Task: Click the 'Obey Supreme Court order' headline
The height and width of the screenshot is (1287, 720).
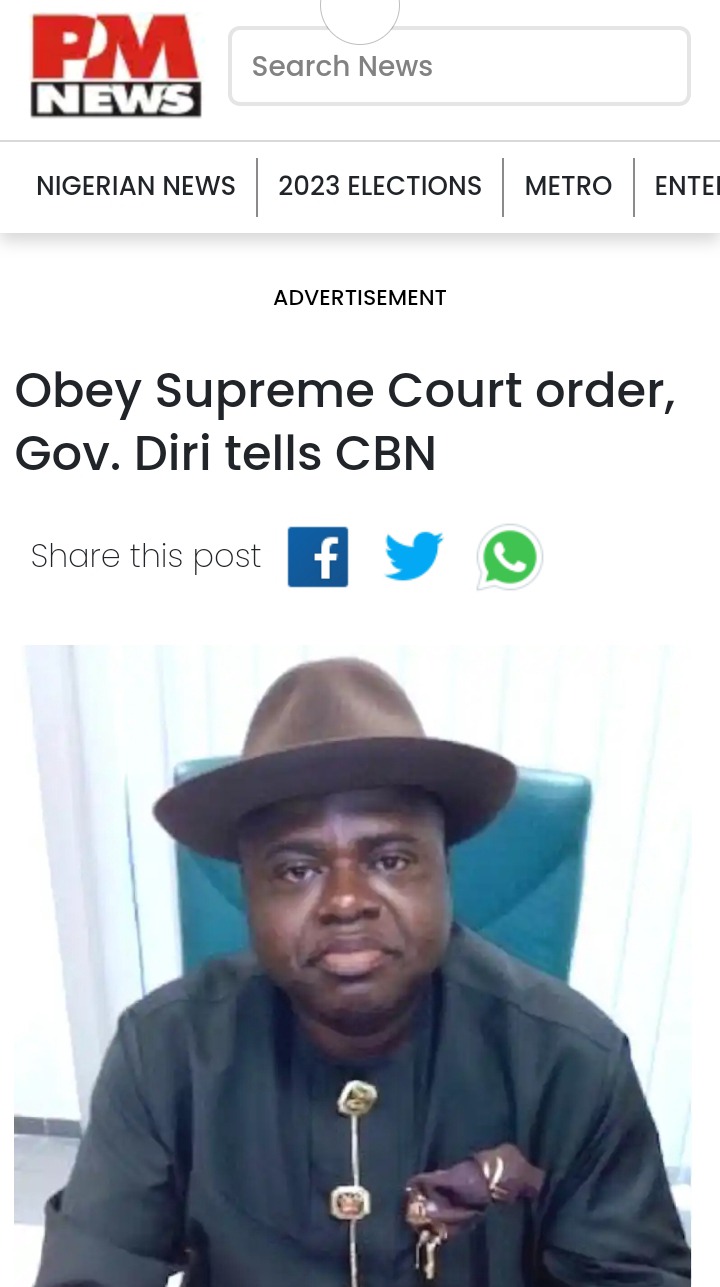Action: point(346,422)
